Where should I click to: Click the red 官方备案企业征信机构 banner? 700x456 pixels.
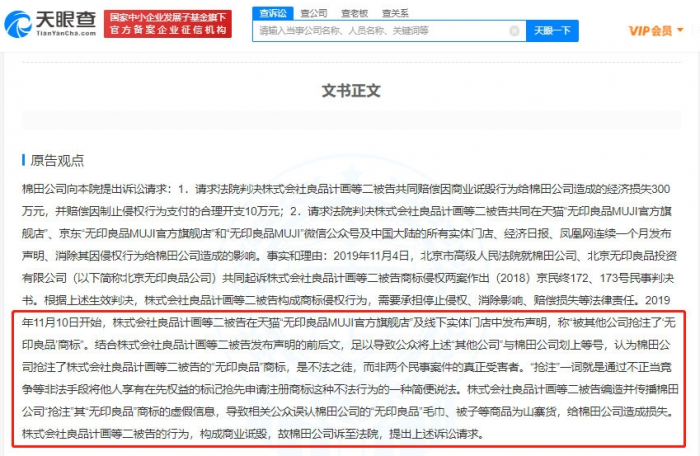point(168,24)
